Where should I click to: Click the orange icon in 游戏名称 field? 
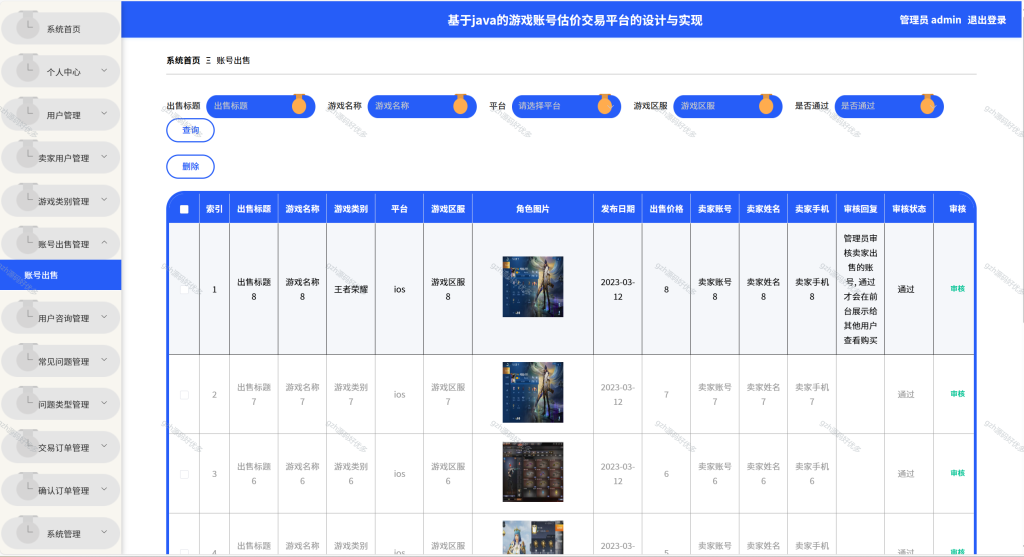pyautogui.click(x=460, y=104)
